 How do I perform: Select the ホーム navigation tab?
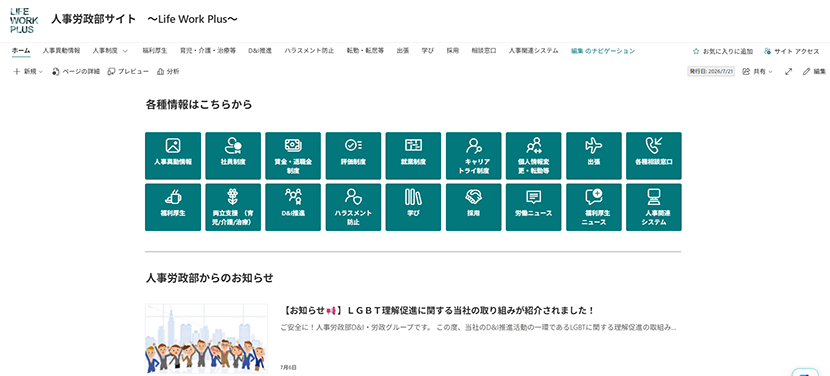coord(21,51)
